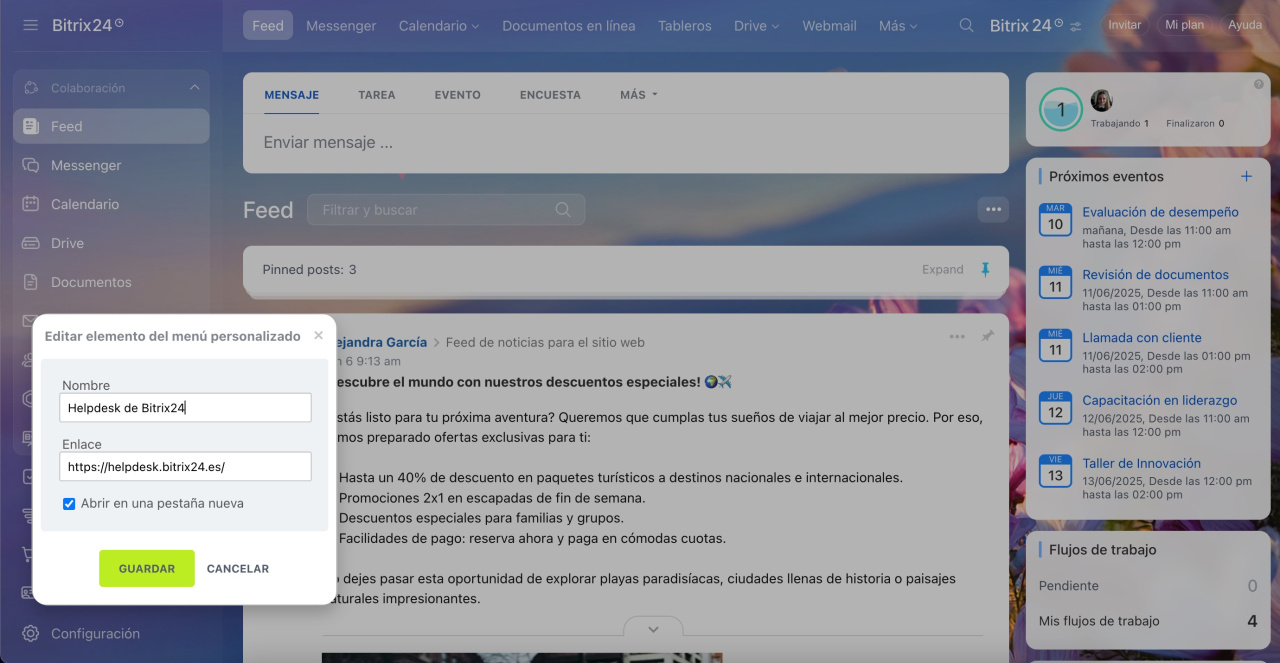Open the Más dropdown in top menu
This screenshot has height=663, width=1280.
tap(898, 26)
